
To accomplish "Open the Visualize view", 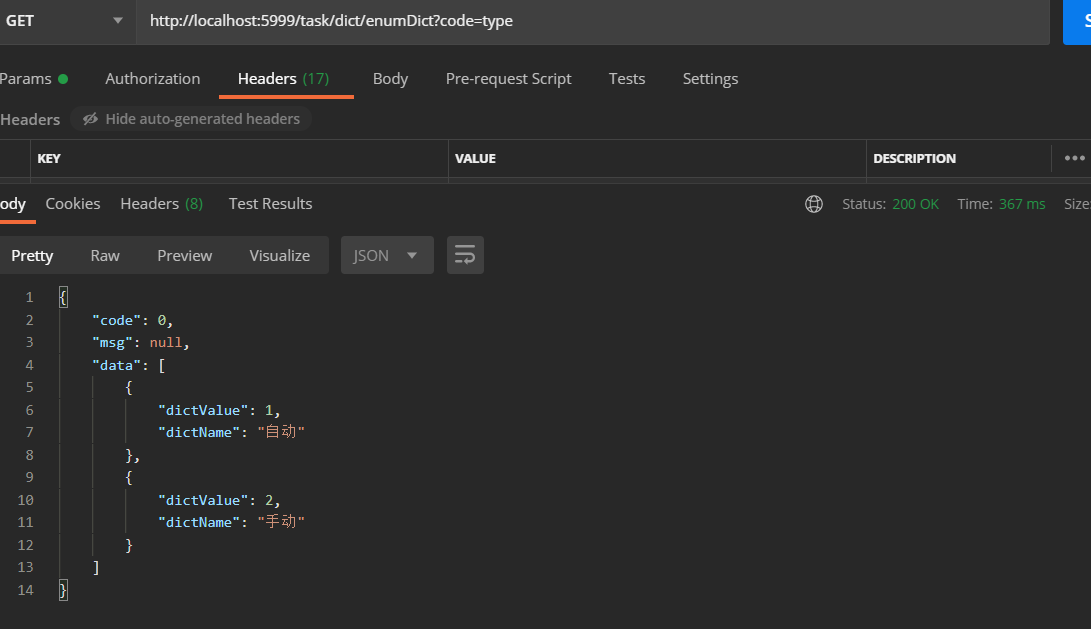I will (x=280, y=255).
